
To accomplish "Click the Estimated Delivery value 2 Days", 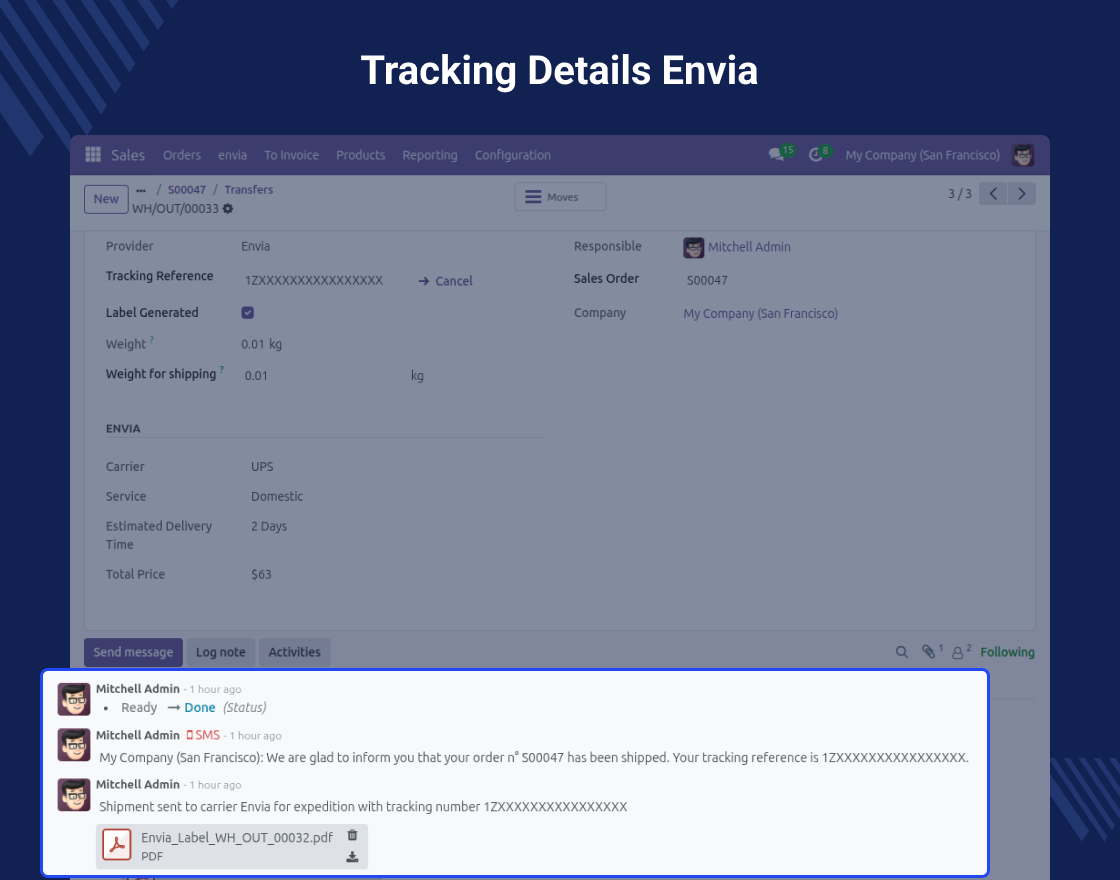I will click(269, 526).
